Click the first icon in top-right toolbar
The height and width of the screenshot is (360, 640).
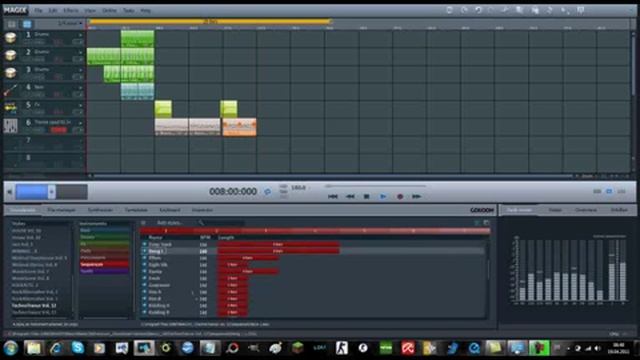(449, 10)
